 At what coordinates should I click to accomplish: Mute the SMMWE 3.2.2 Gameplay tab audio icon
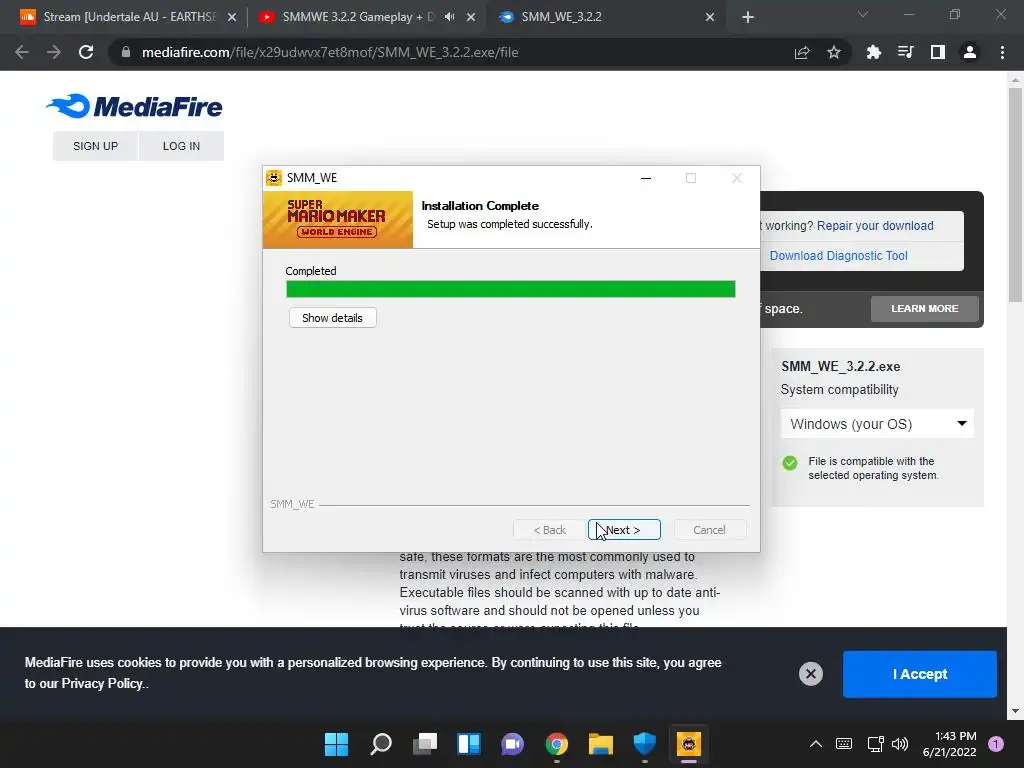pos(449,17)
